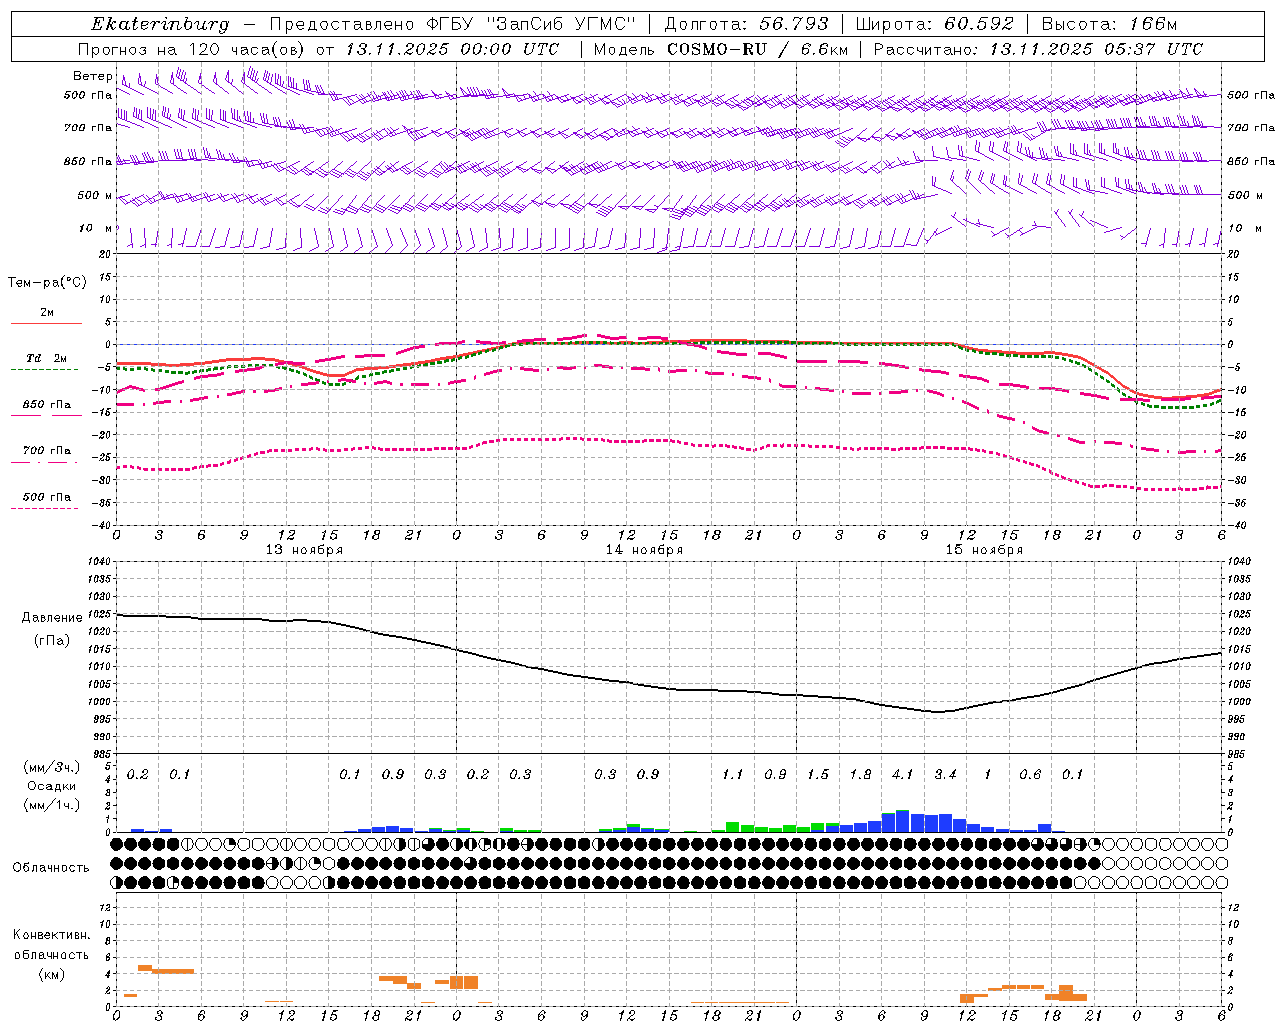Click the '13 ноября' date label
Screen dimensions: 1280x1024
[304, 550]
